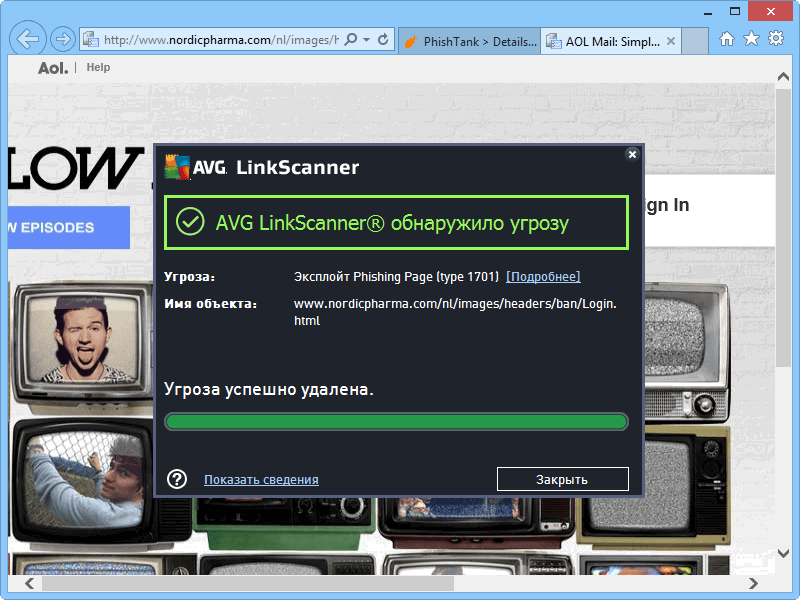Screen dimensions: 800x600
Task: Close the AVG LinkScanner dialog with X
Action: pyautogui.click(x=632, y=154)
